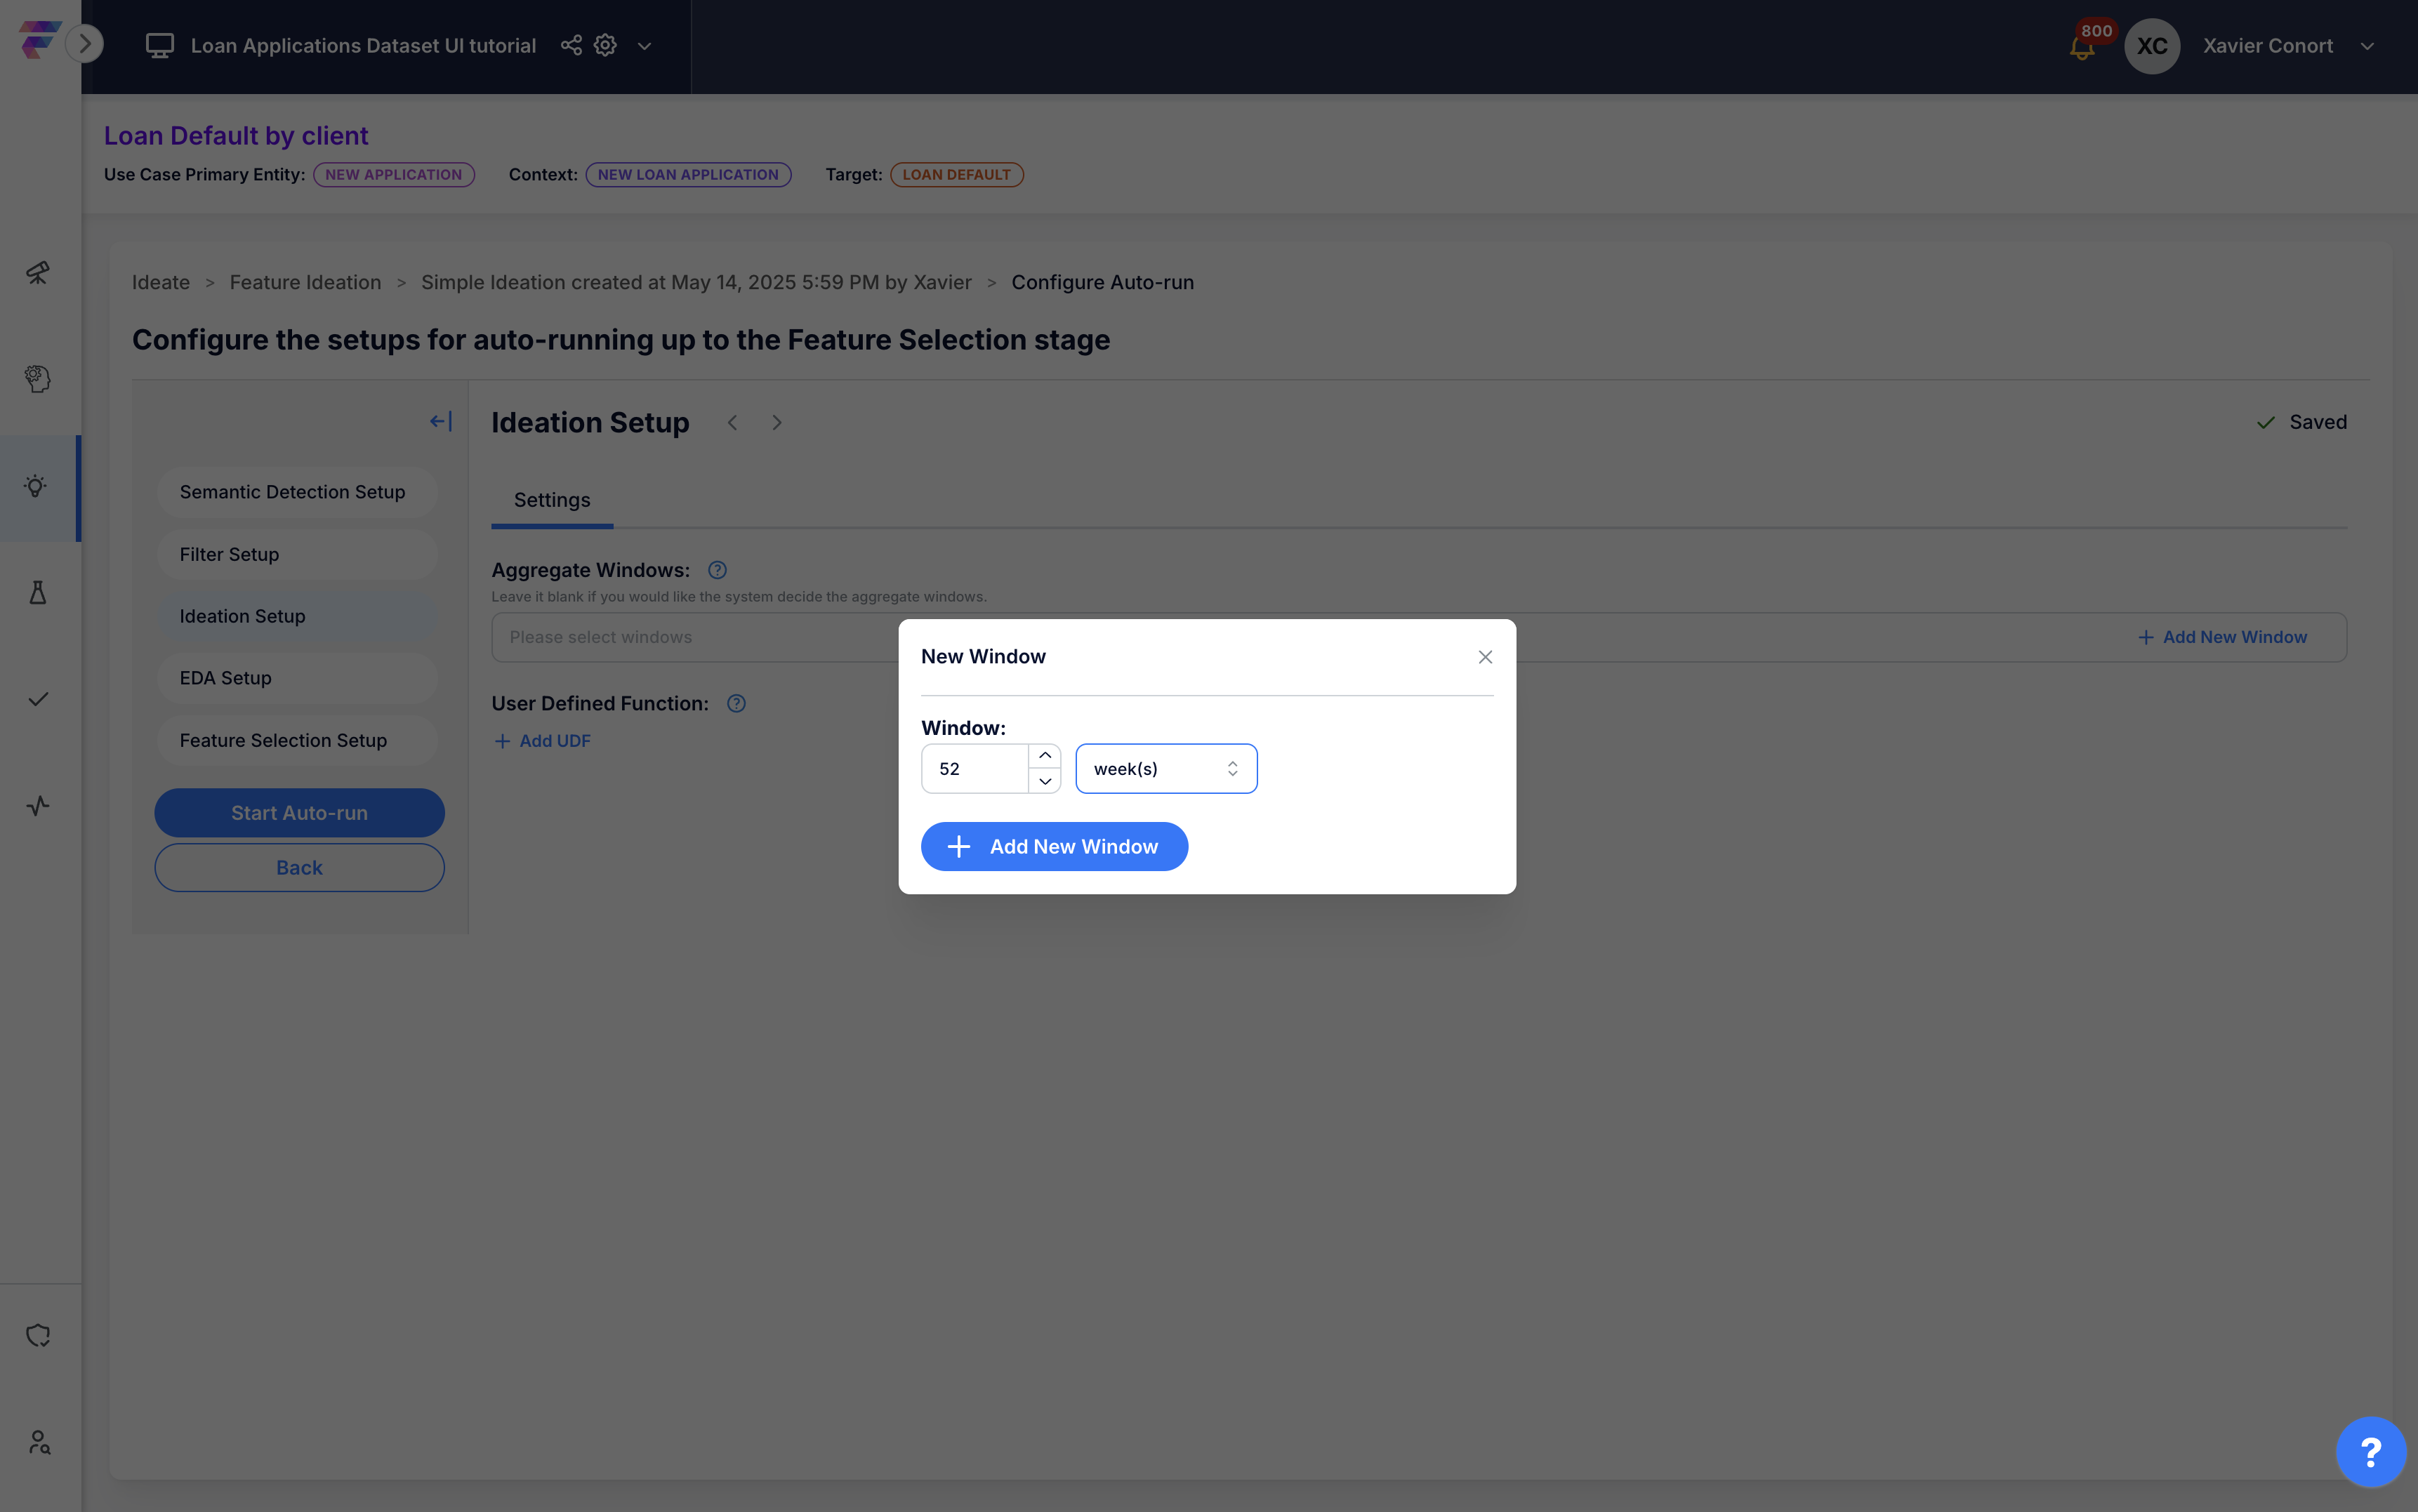
Task: Click the XC user avatar
Action: [2152, 46]
